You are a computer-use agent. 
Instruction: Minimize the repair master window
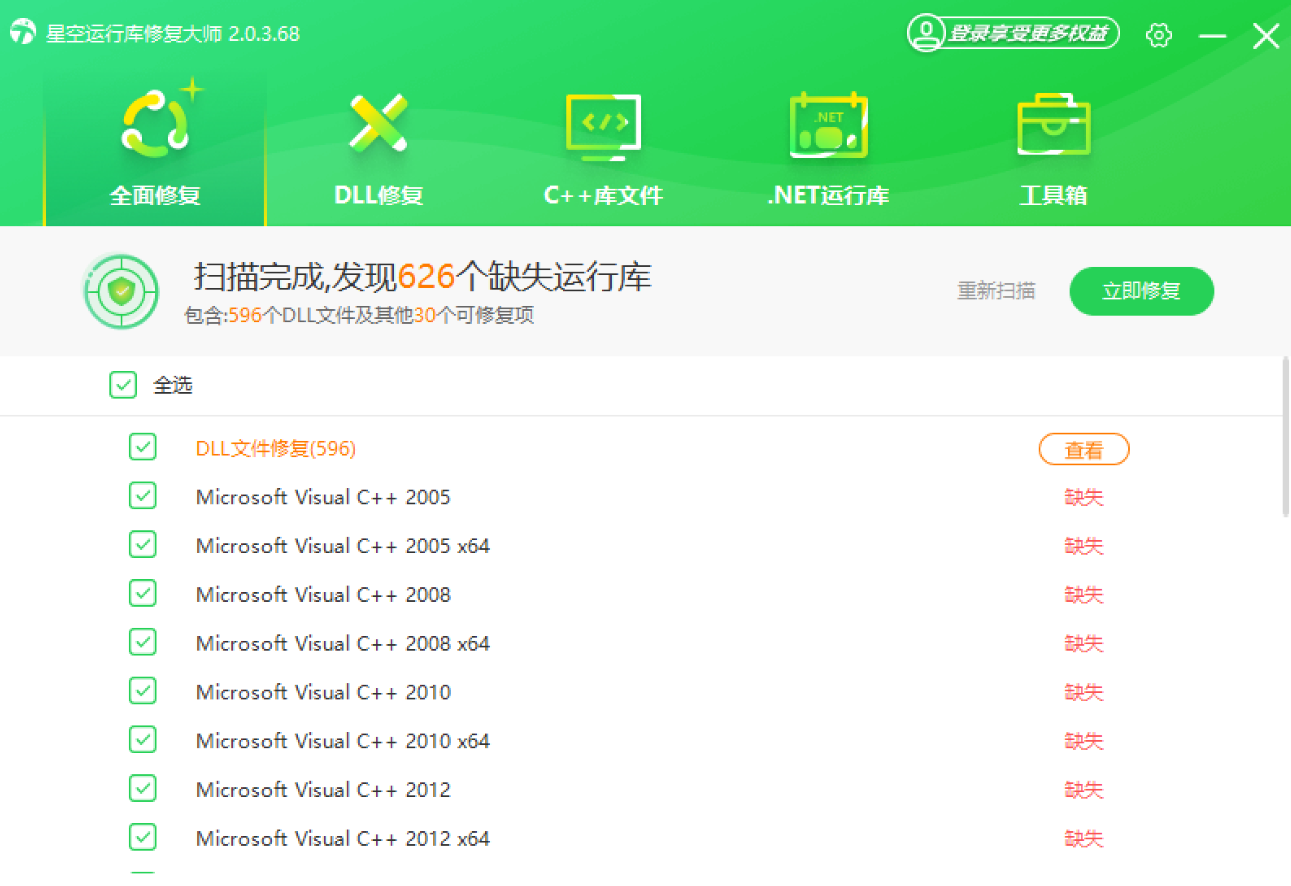pyautogui.click(x=1213, y=36)
